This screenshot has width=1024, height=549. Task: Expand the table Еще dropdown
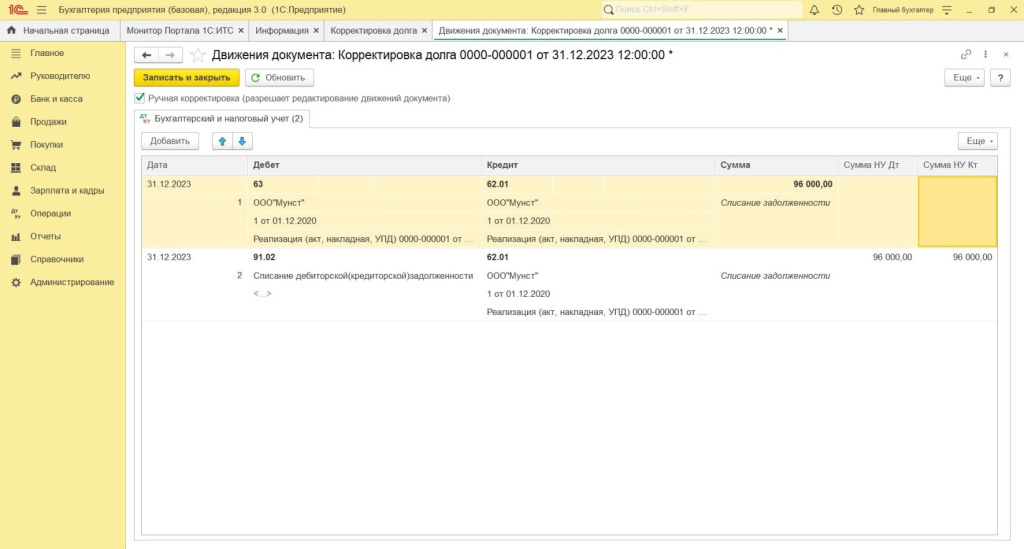tap(977, 141)
